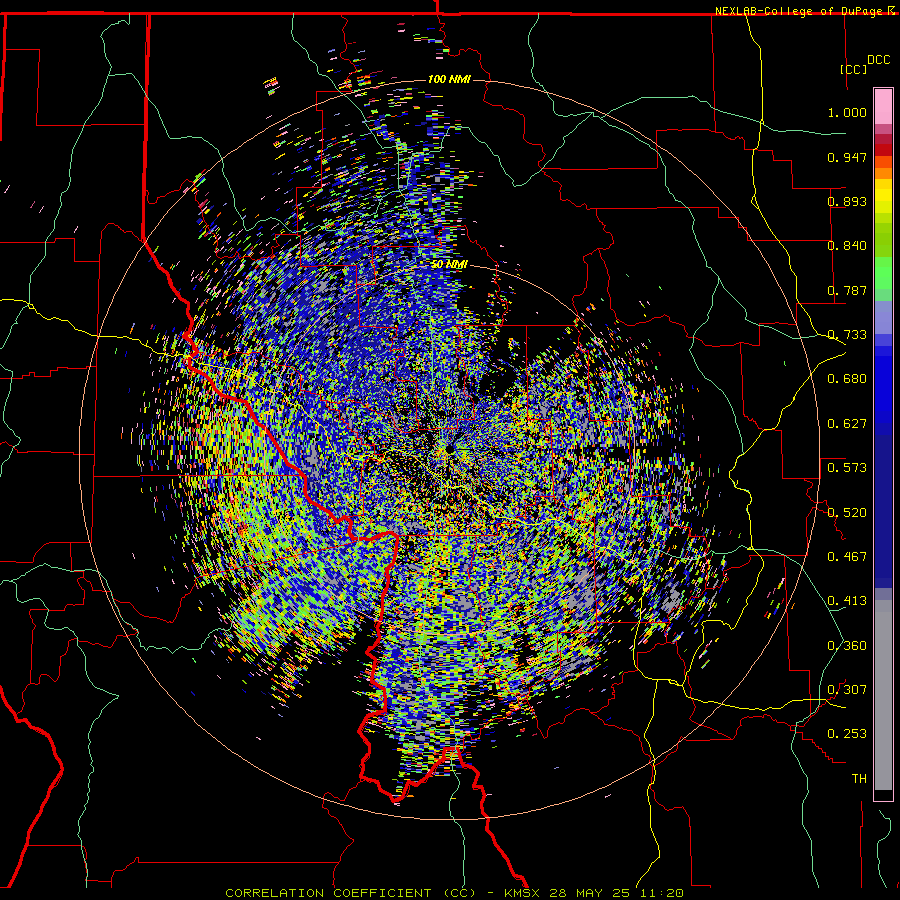Click the KMSX radar site identifier

coord(523,893)
